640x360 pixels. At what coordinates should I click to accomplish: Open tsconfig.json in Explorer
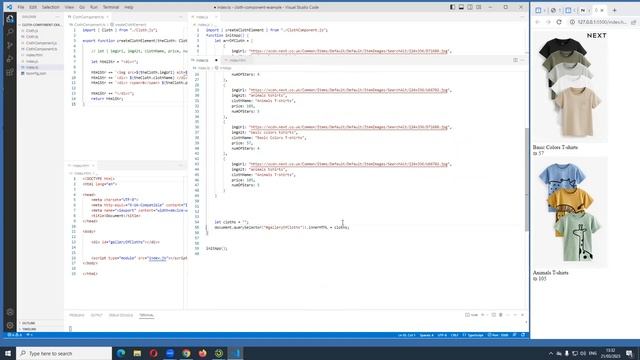[x=41, y=73]
